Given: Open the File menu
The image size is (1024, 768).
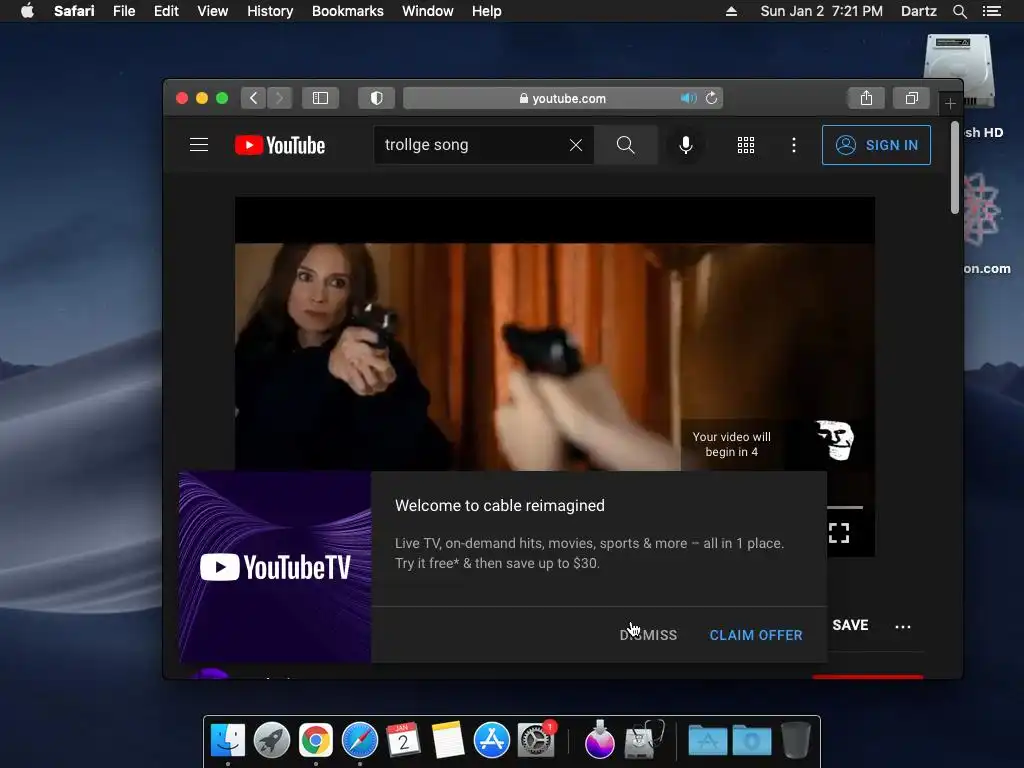Looking at the screenshot, I should pyautogui.click(x=124, y=11).
